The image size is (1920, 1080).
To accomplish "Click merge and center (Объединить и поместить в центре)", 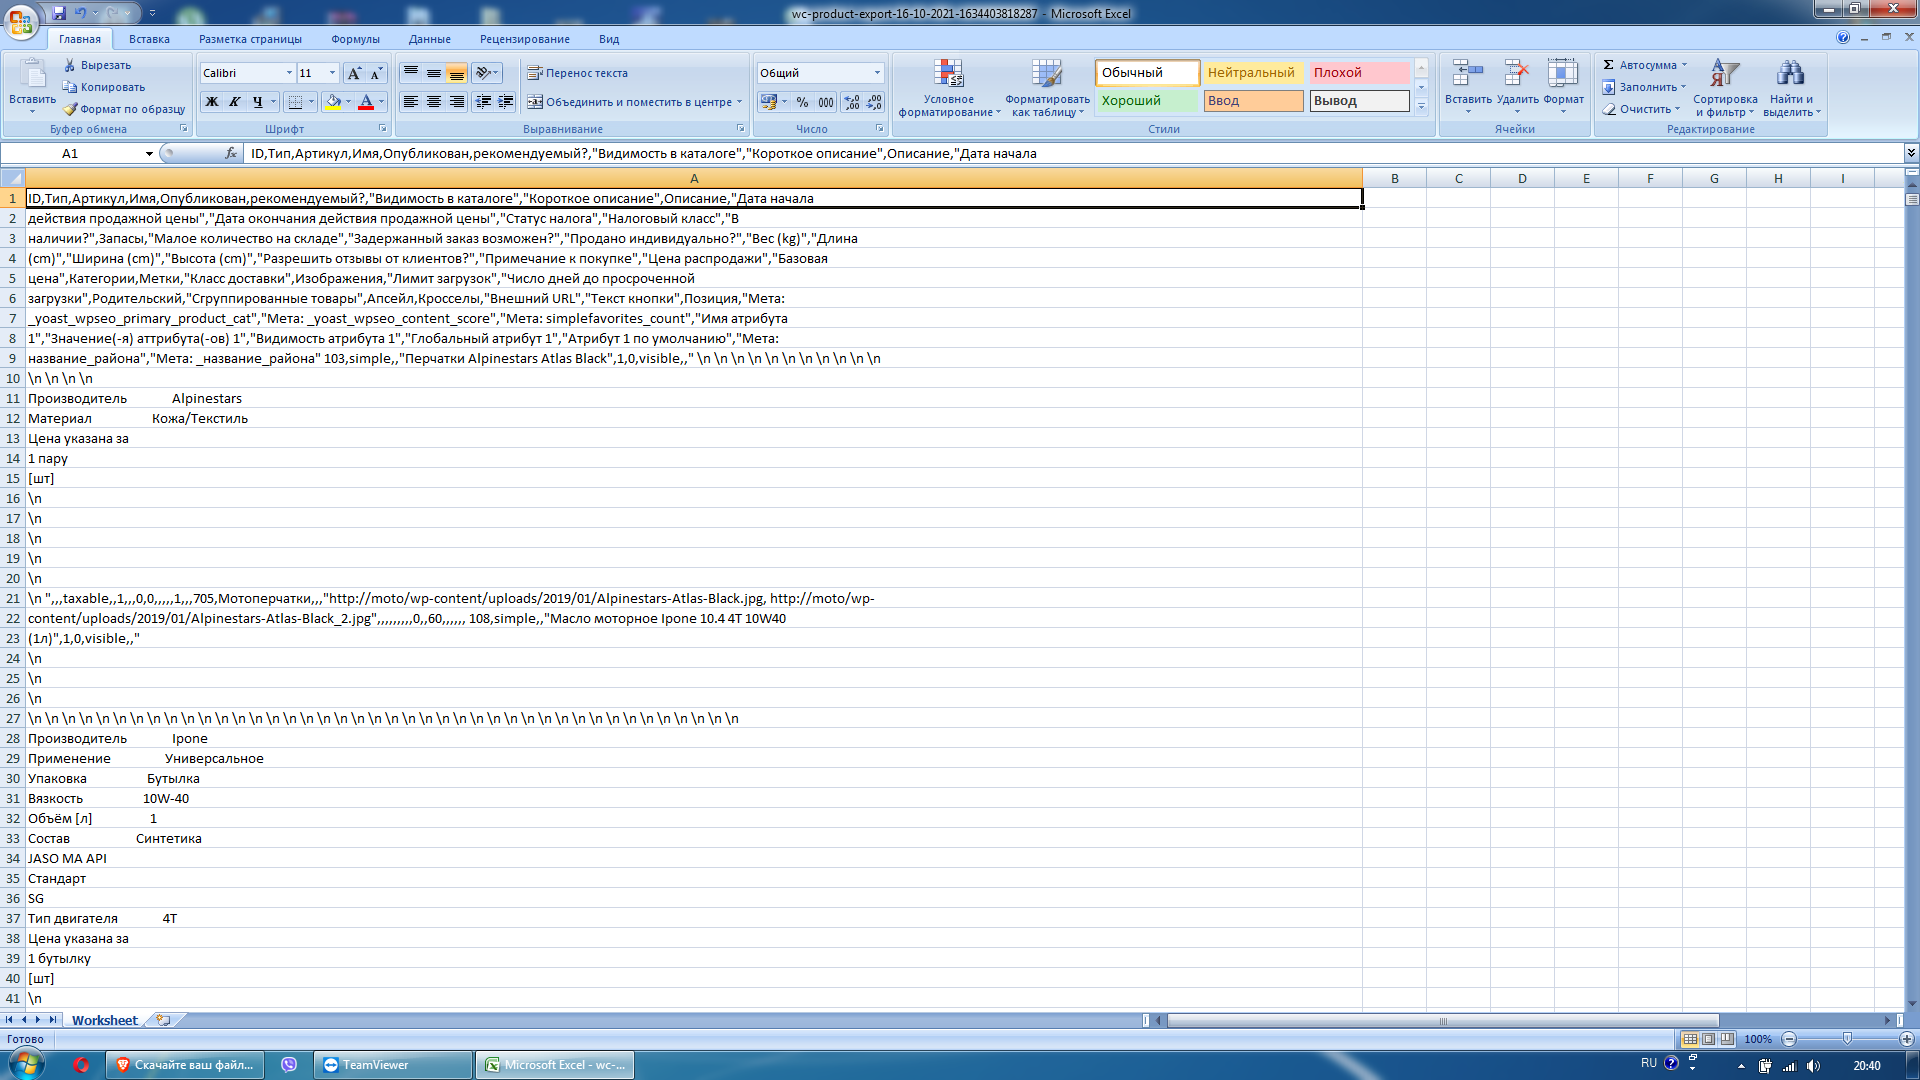I will tap(629, 102).
